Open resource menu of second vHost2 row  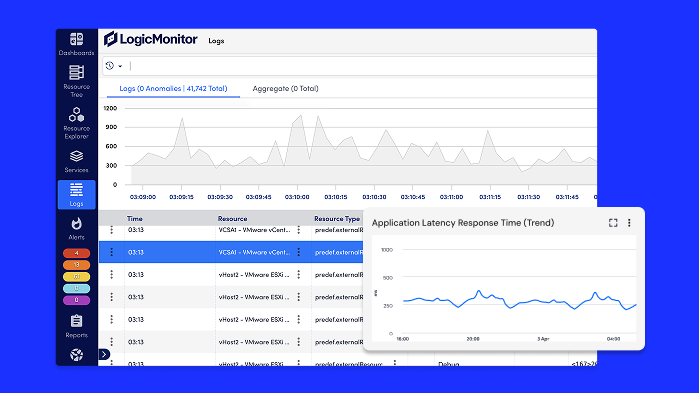pos(299,297)
